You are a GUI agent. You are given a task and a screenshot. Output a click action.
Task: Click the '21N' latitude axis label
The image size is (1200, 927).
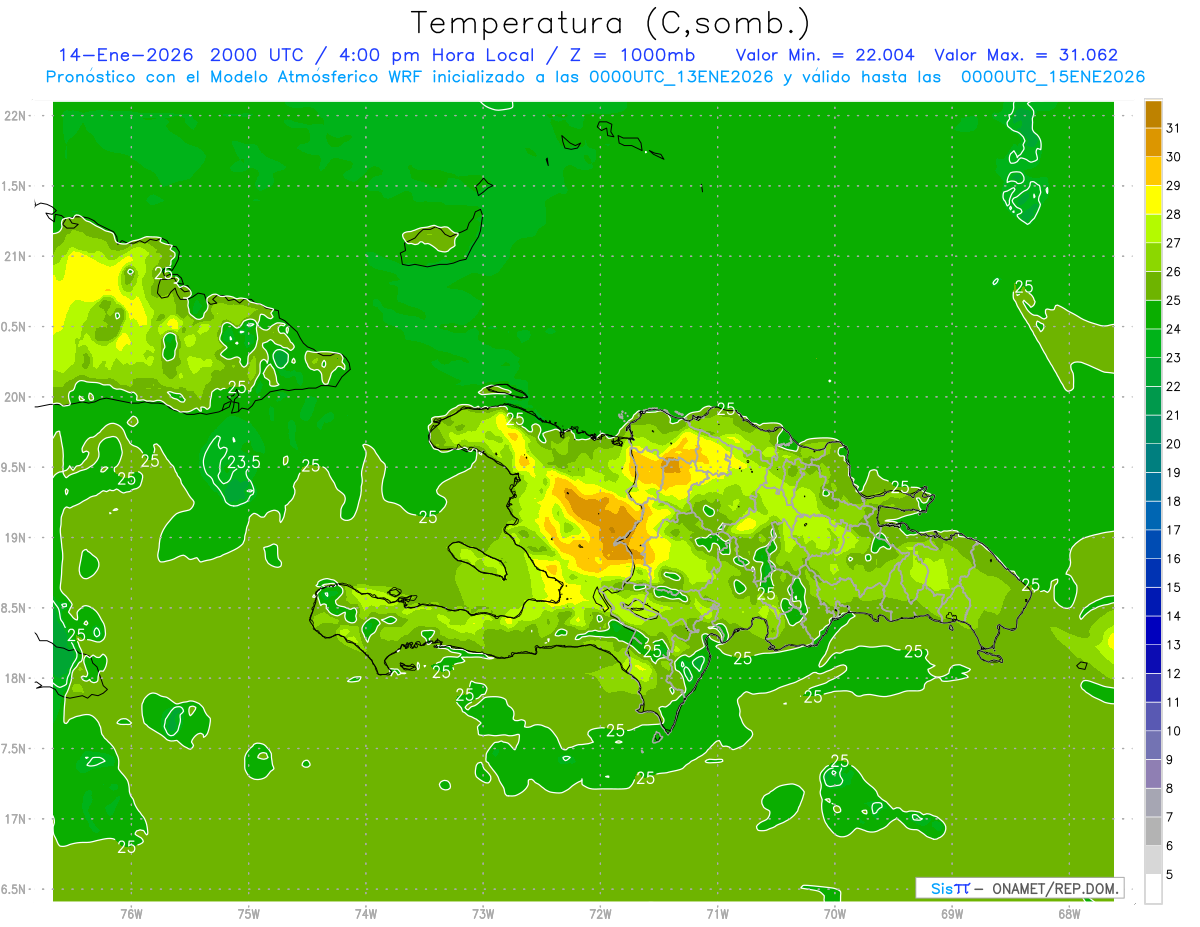pos(15,257)
